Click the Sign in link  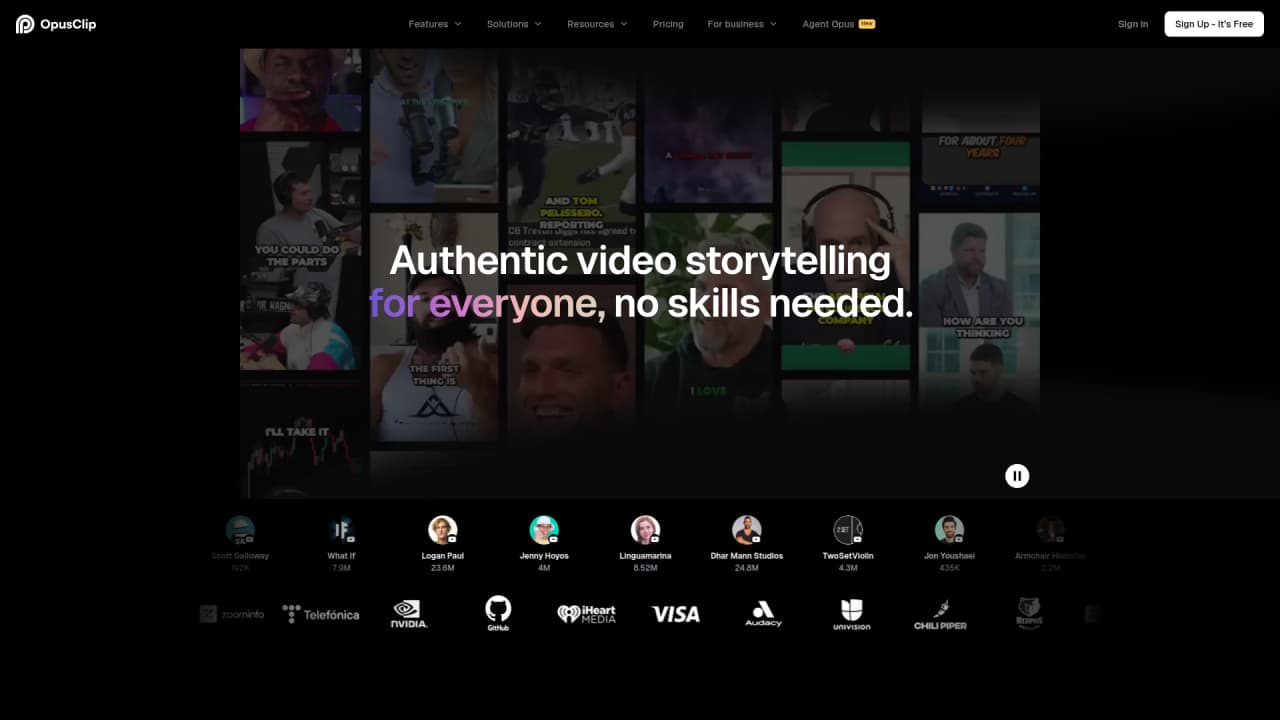(x=1133, y=24)
